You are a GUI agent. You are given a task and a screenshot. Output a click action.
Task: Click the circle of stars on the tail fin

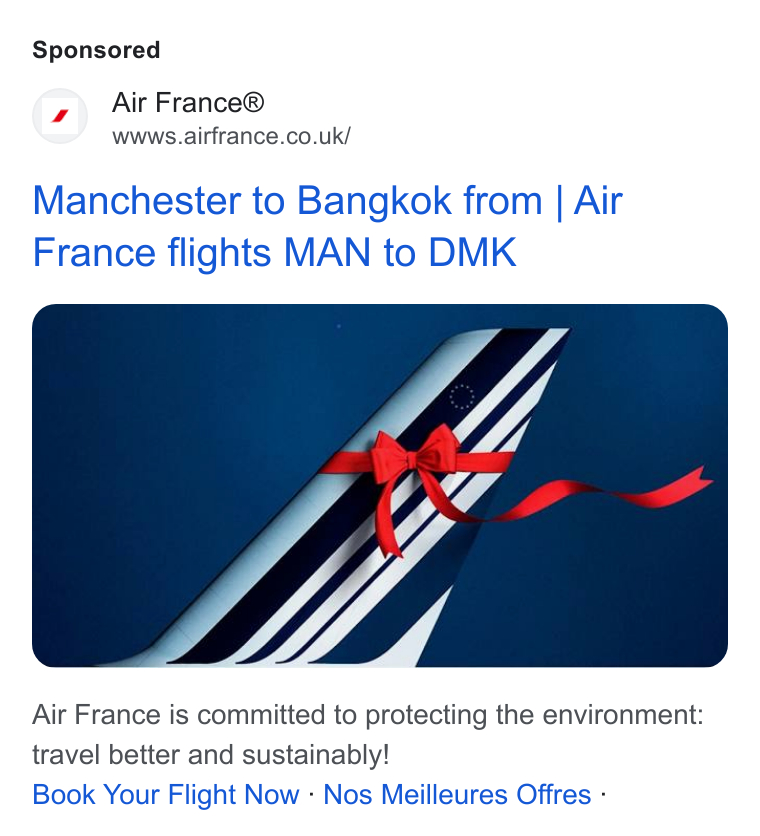click(x=461, y=397)
